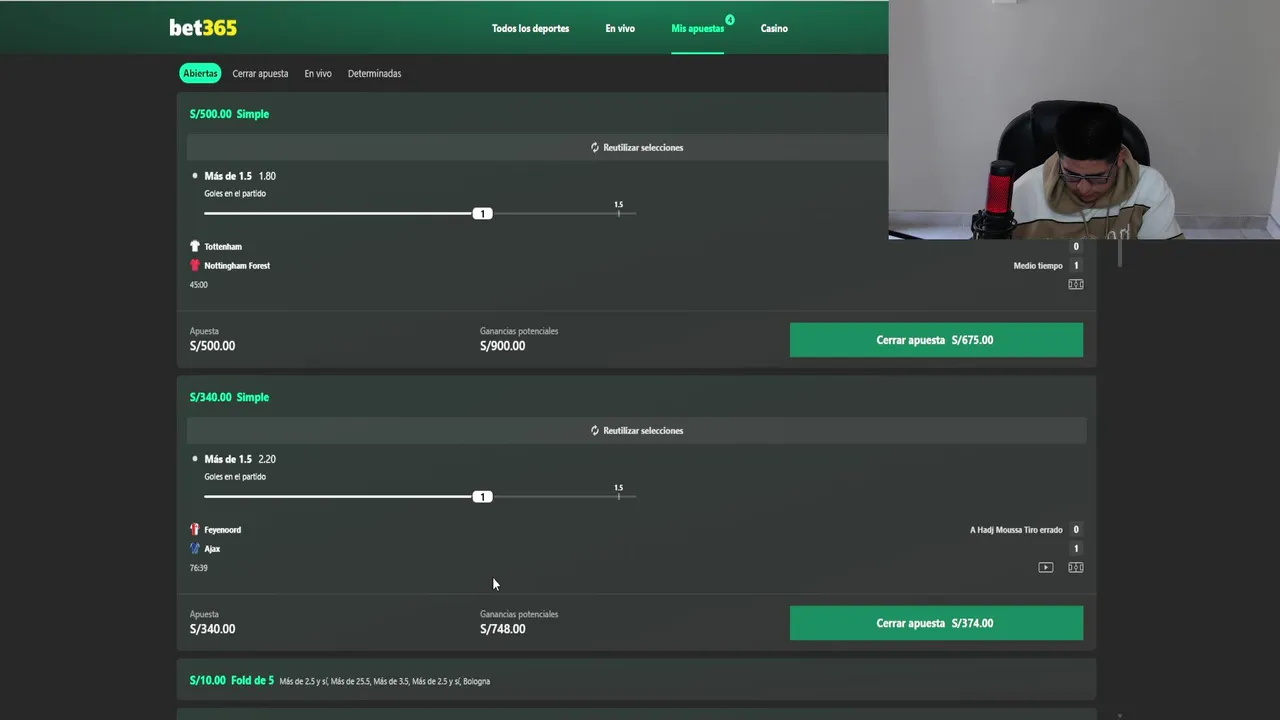Click the bet365 logo
Screen dimensions: 1280x720
click(x=203, y=28)
